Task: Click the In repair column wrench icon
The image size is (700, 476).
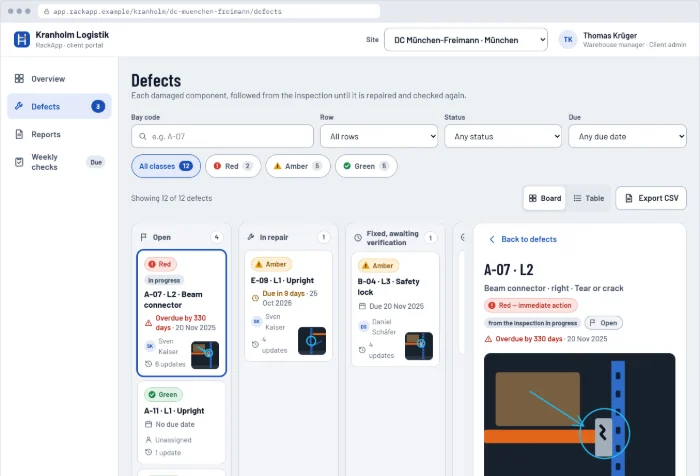Action: [251, 237]
